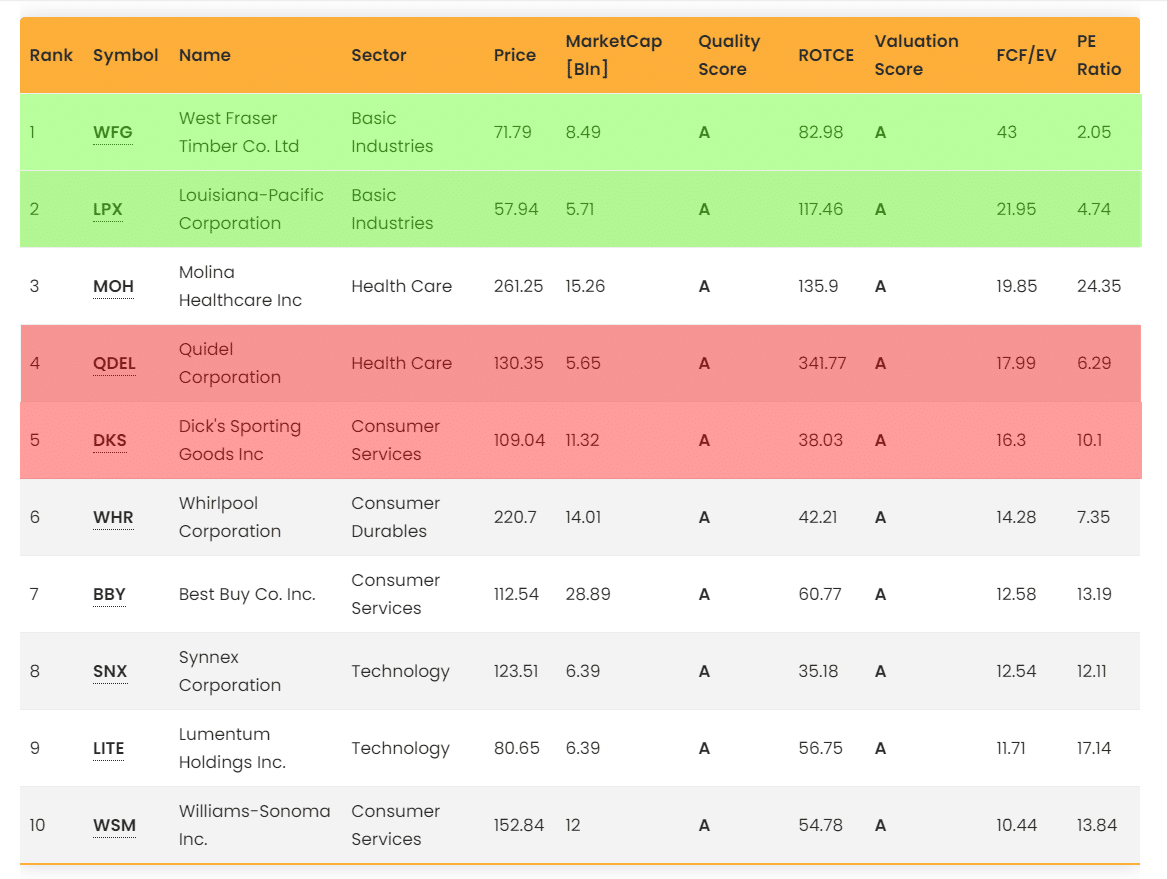Open the DKS ticker link

click(111, 441)
